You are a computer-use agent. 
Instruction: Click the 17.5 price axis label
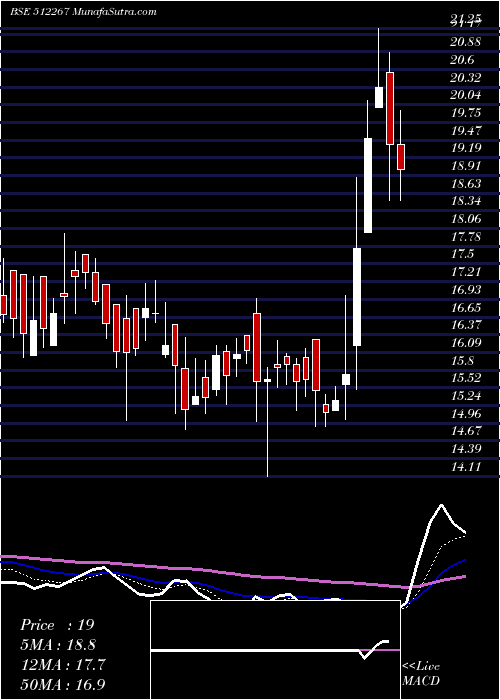pyautogui.click(x=462, y=254)
